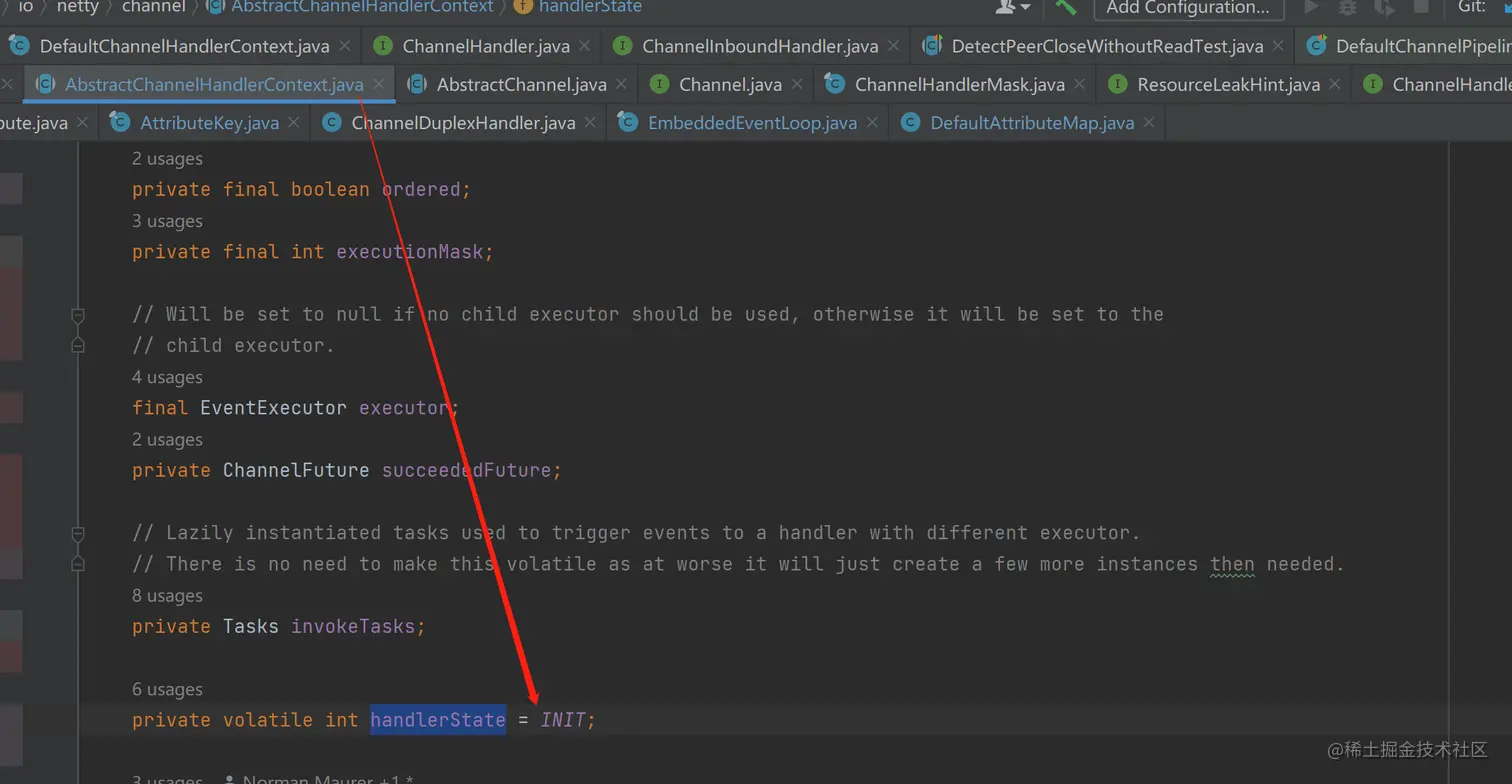Collapse the comment starting "Will be set to null"
The height and width of the screenshot is (784, 1512).
coord(78,315)
